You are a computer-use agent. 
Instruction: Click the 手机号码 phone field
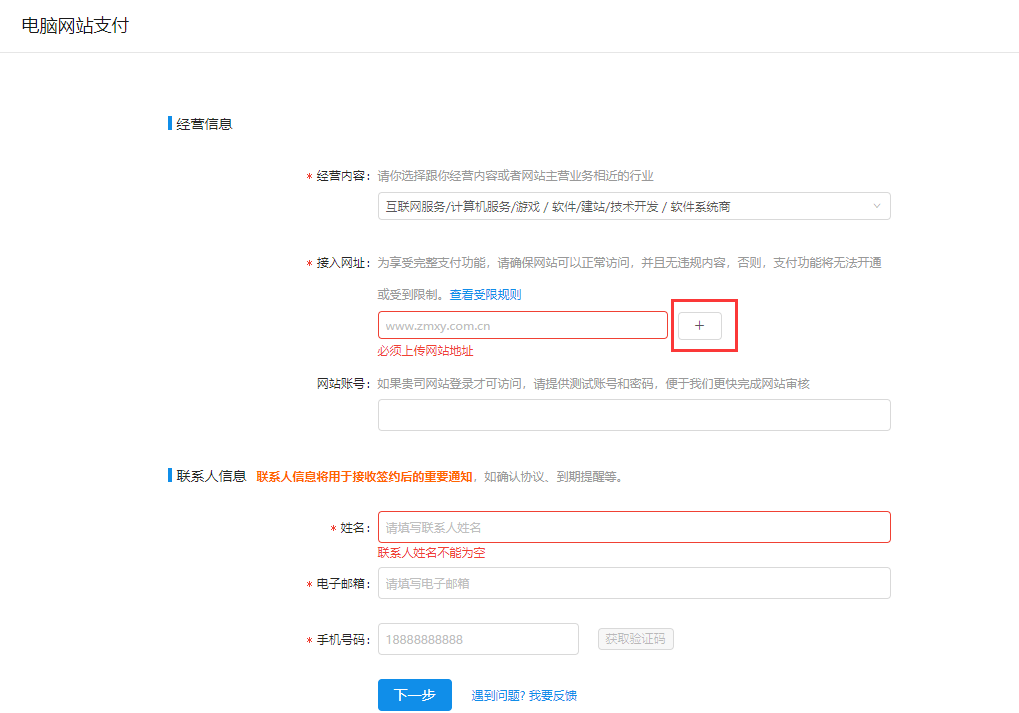click(x=478, y=639)
